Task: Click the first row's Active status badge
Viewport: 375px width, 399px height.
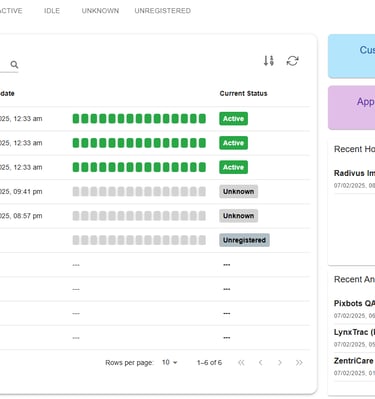Action: coord(233,119)
